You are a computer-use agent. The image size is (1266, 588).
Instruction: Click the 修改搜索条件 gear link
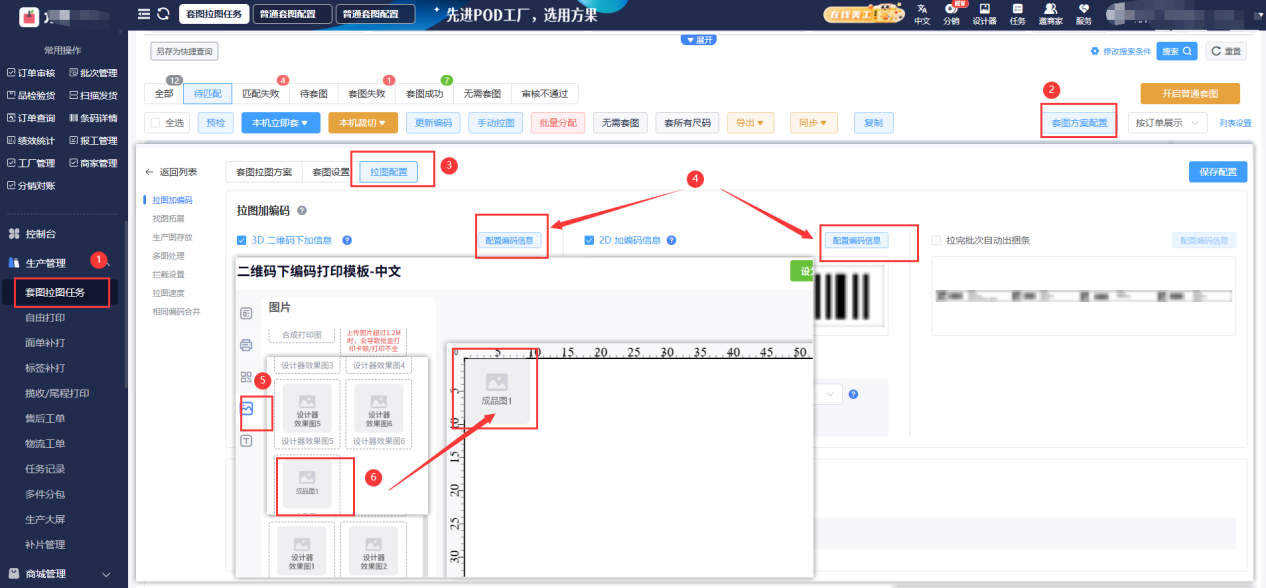(1121, 51)
